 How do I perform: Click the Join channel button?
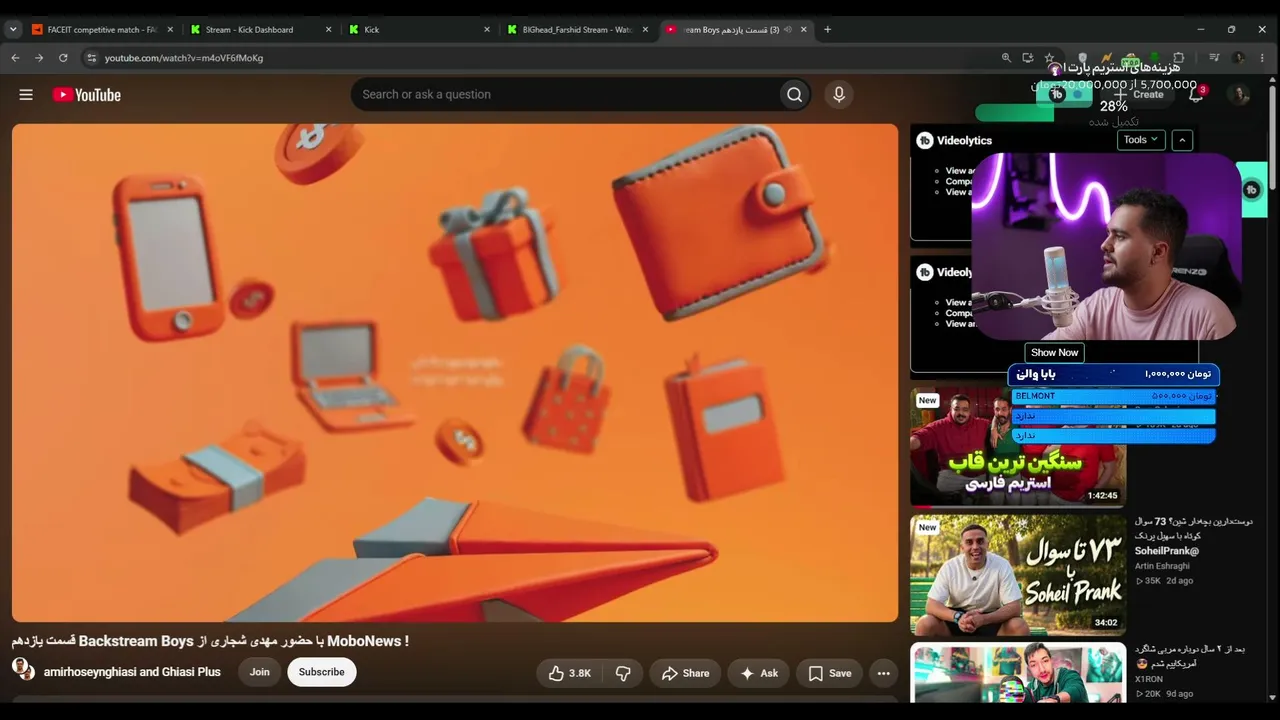click(260, 672)
